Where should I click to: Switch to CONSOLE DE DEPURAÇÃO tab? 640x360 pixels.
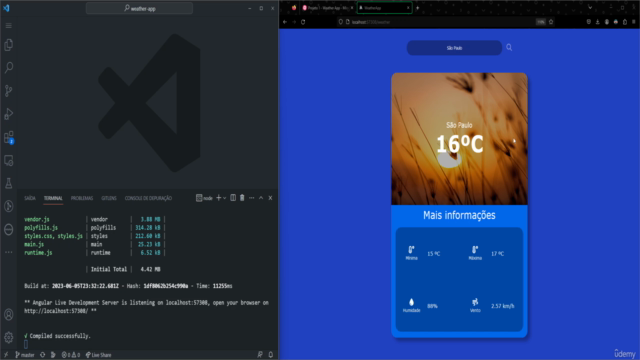pos(148,198)
